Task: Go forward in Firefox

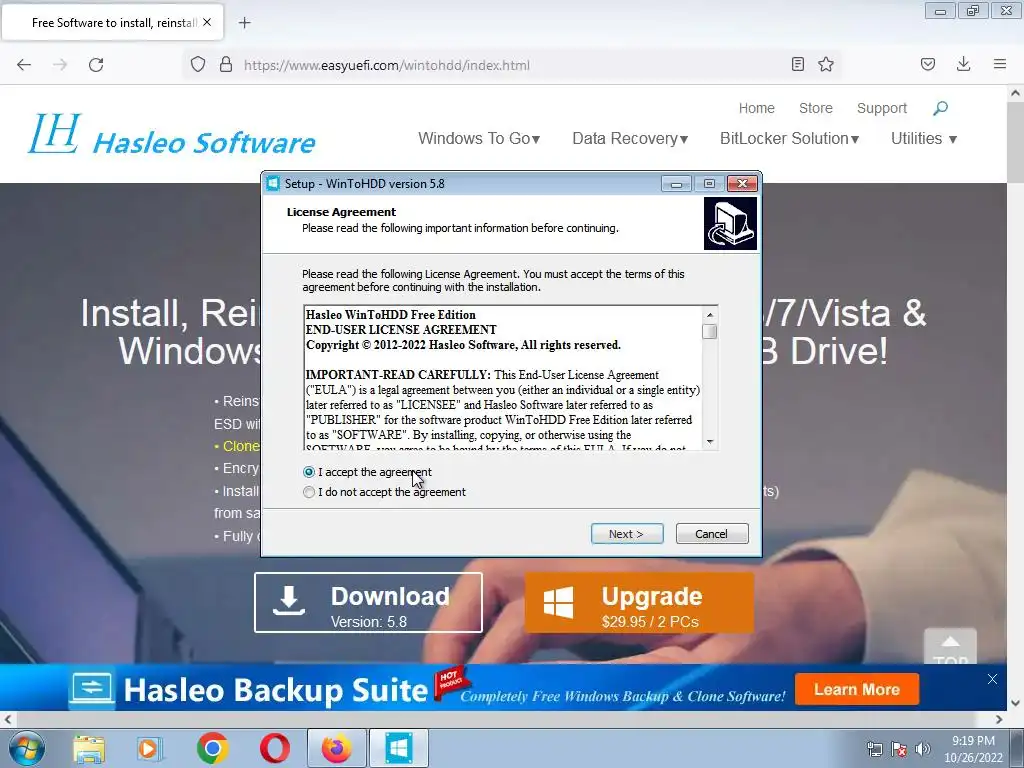Action: pos(60,65)
